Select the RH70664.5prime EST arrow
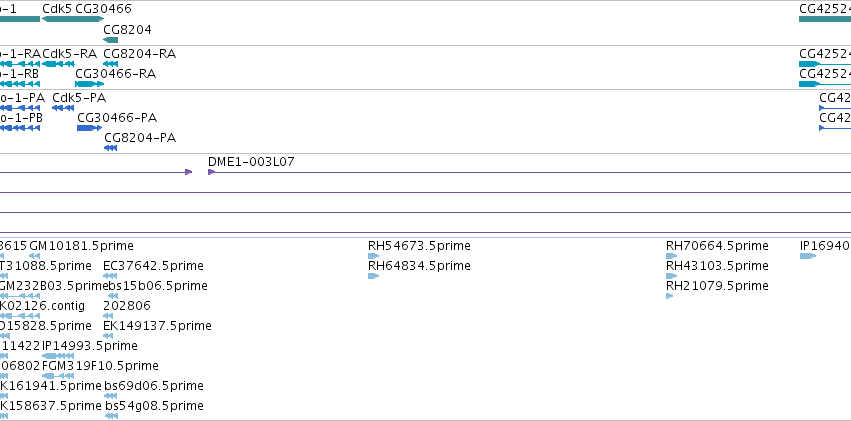The width and height of the screenshot is (851, 421). (671, 257)
